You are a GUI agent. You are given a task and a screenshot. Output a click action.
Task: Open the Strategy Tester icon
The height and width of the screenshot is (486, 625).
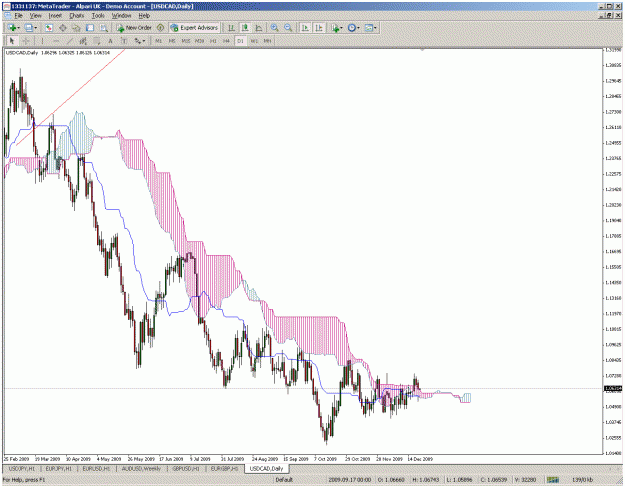click(x=104, y=28)
